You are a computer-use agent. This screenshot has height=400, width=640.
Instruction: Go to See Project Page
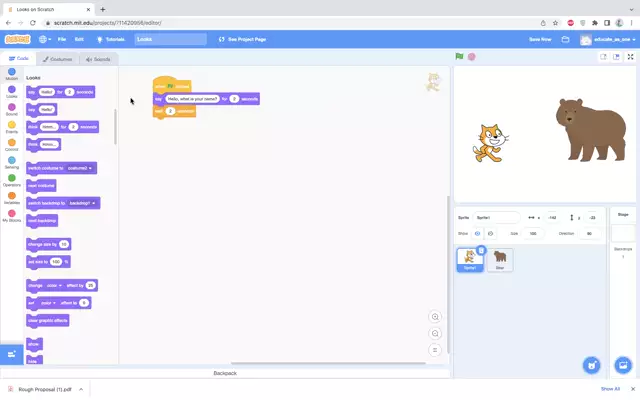click(x=242, y=39)
